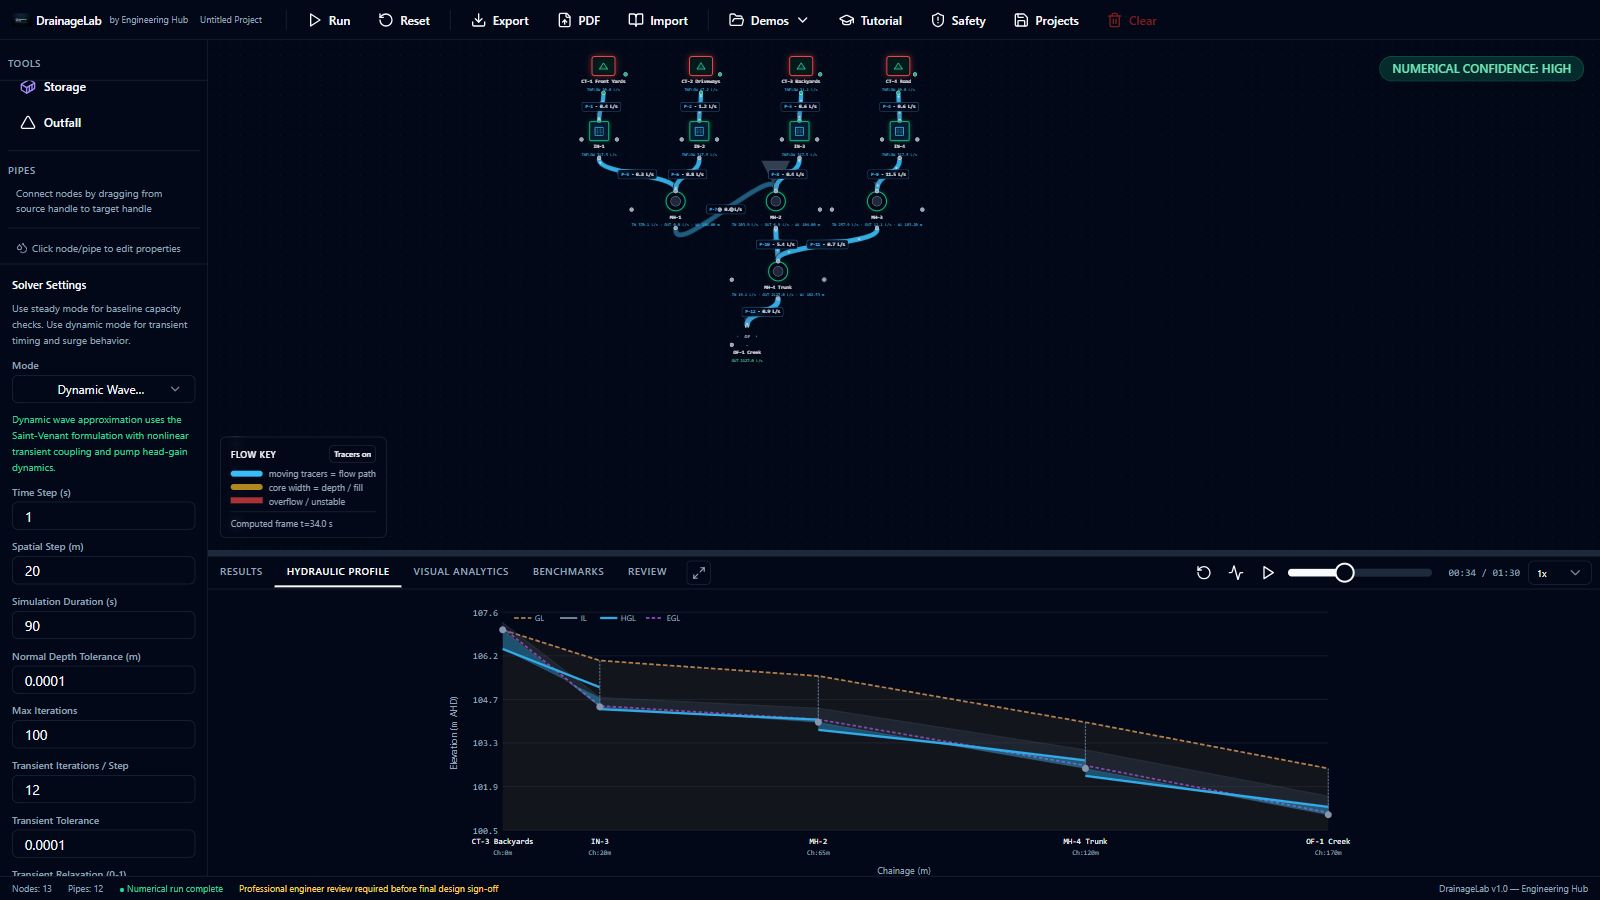The height and width of the screenshot is (900, 1600).
Task: Select the P-12 pipe label
Action: point(763,311)
